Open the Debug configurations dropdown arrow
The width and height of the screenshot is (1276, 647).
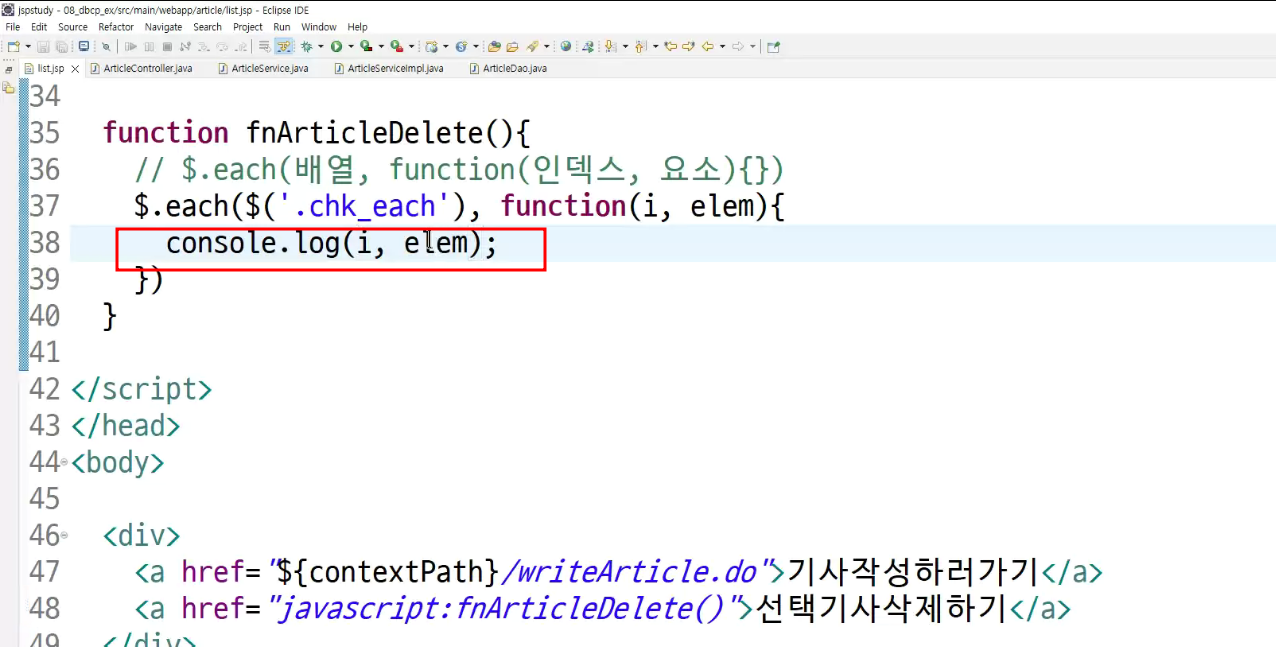pos(321,46)
